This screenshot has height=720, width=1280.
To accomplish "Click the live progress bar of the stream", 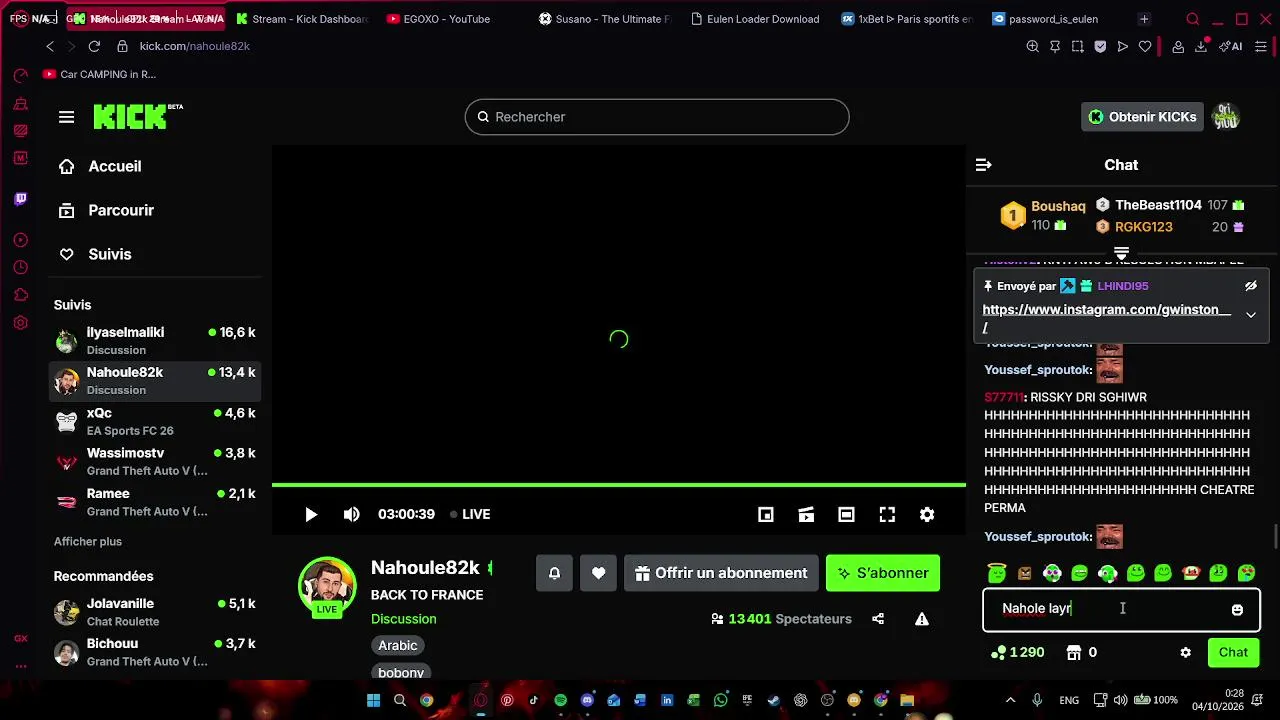I will click(619, 486).
